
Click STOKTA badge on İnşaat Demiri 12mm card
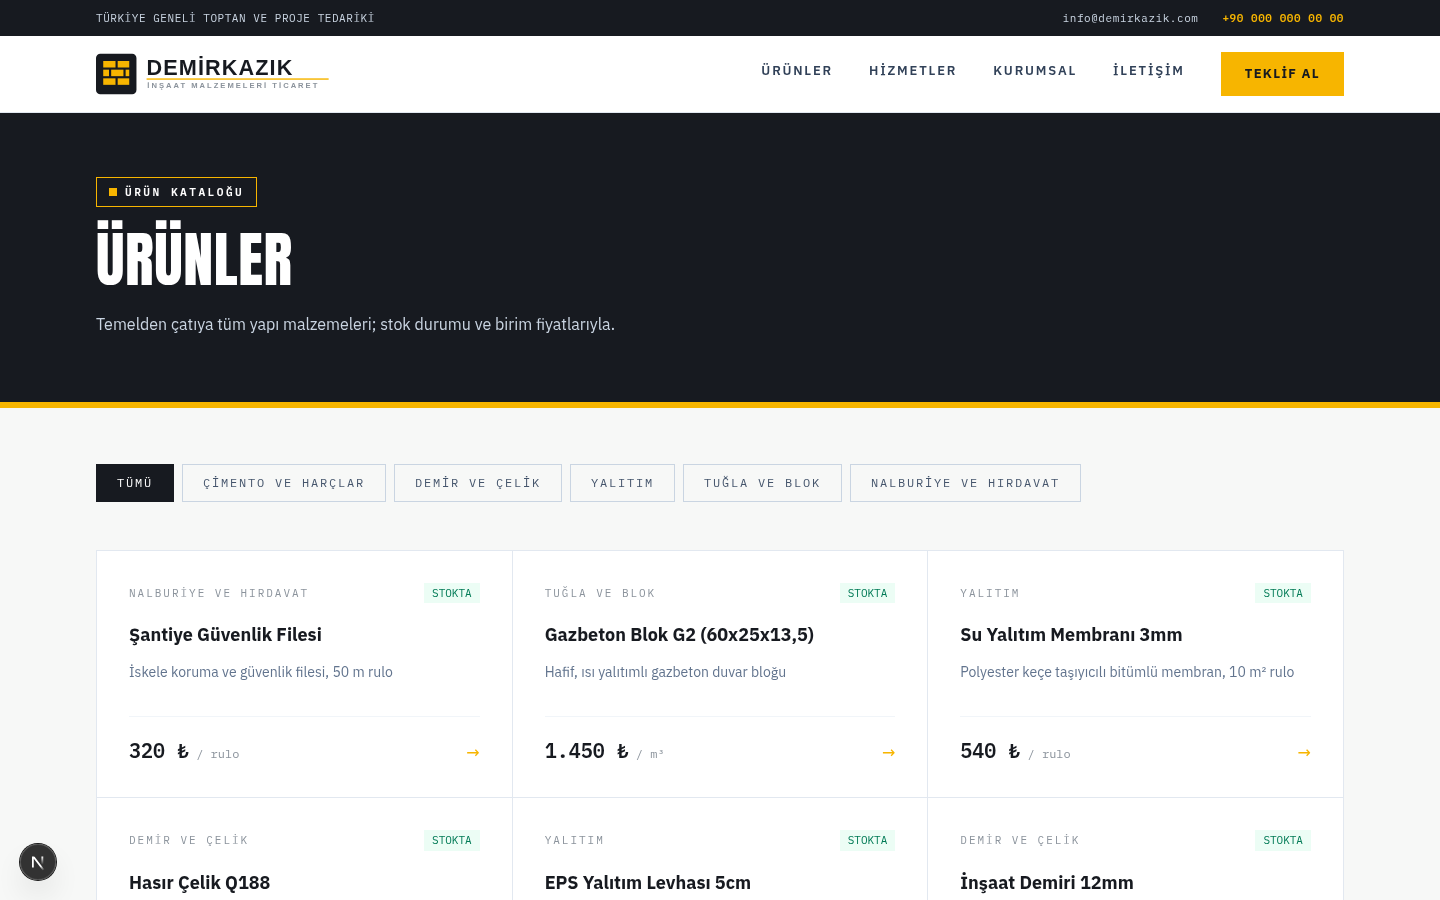coord(1283,840)
